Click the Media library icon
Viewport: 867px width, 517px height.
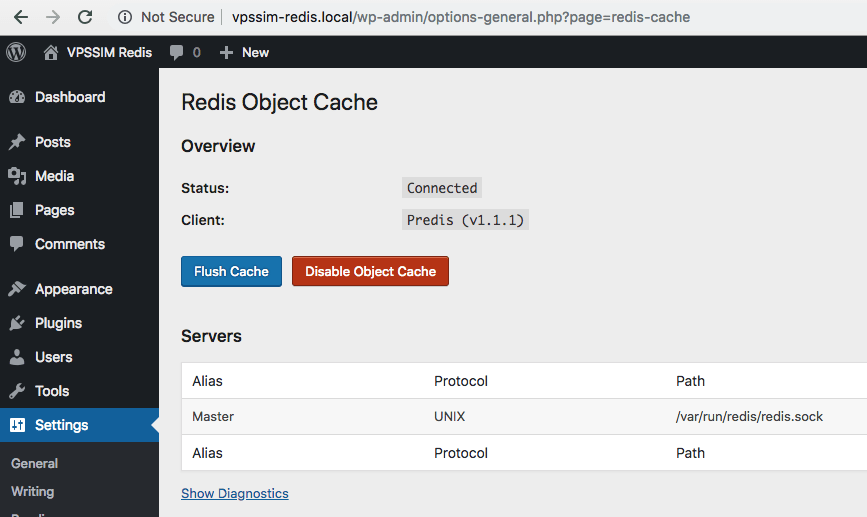(17, 176)
